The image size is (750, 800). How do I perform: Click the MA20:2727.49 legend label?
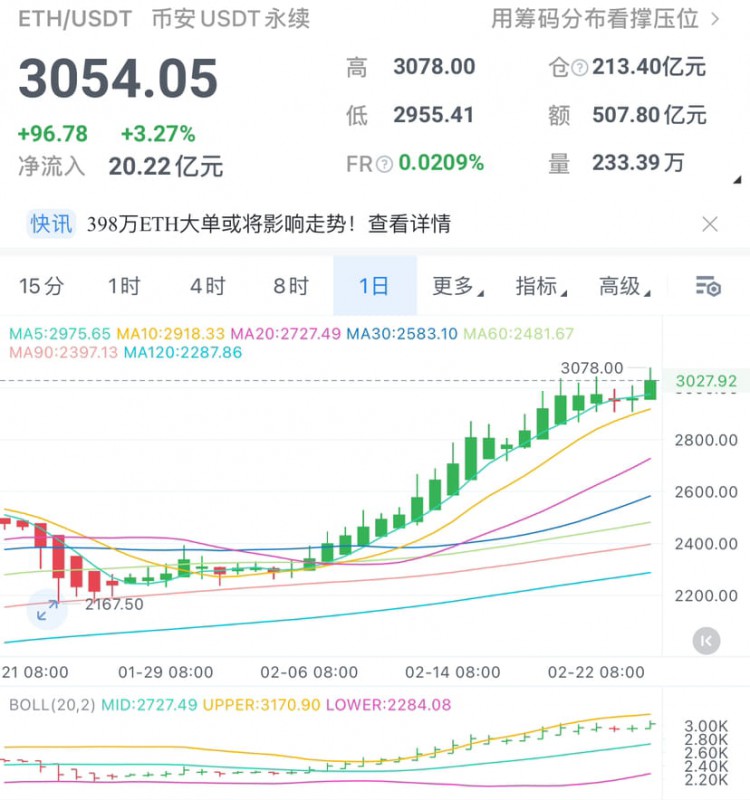pyautogui.click(x=286, y=334)
